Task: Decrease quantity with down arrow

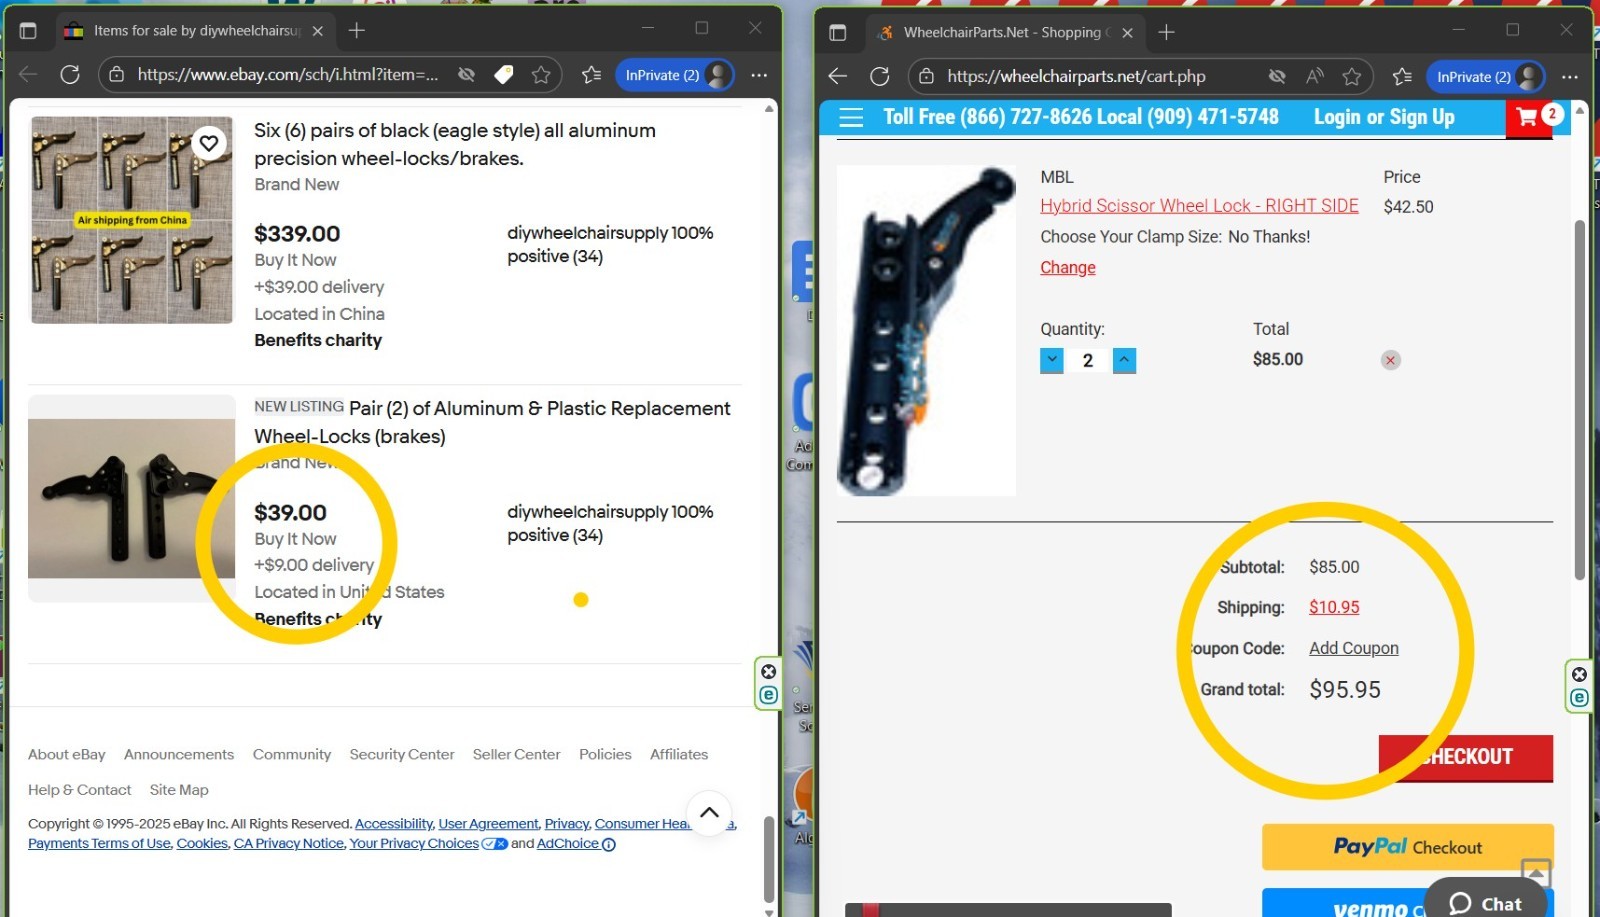Action: point(1052,360)
